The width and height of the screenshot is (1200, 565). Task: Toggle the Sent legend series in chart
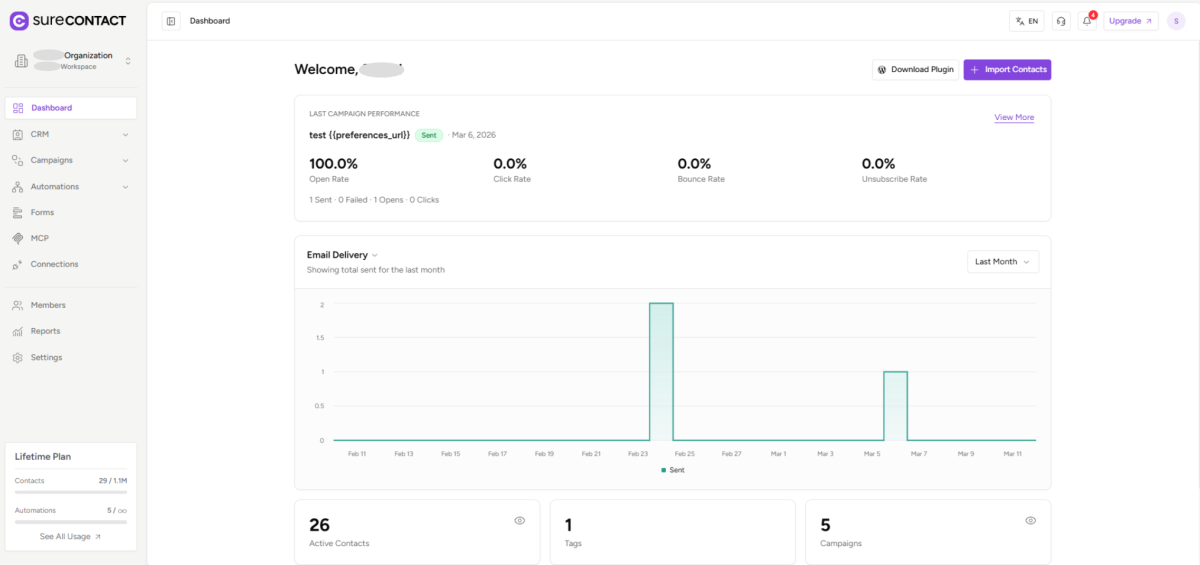672,470
